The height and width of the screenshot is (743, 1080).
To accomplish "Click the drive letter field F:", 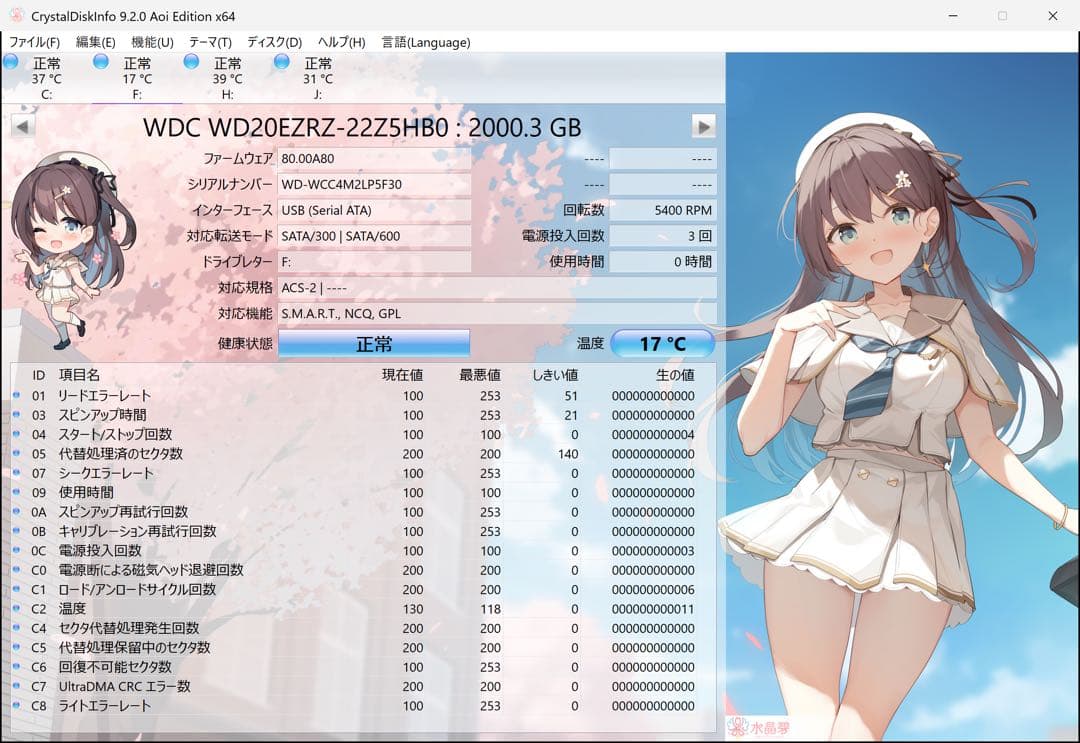I will pyautogui.click(x=374, y=262).
